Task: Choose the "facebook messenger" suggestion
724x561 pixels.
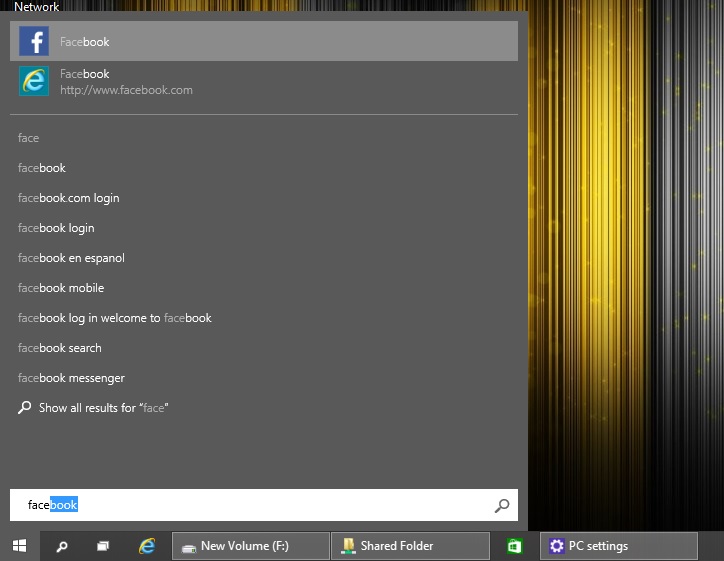Action: point(71,378)
